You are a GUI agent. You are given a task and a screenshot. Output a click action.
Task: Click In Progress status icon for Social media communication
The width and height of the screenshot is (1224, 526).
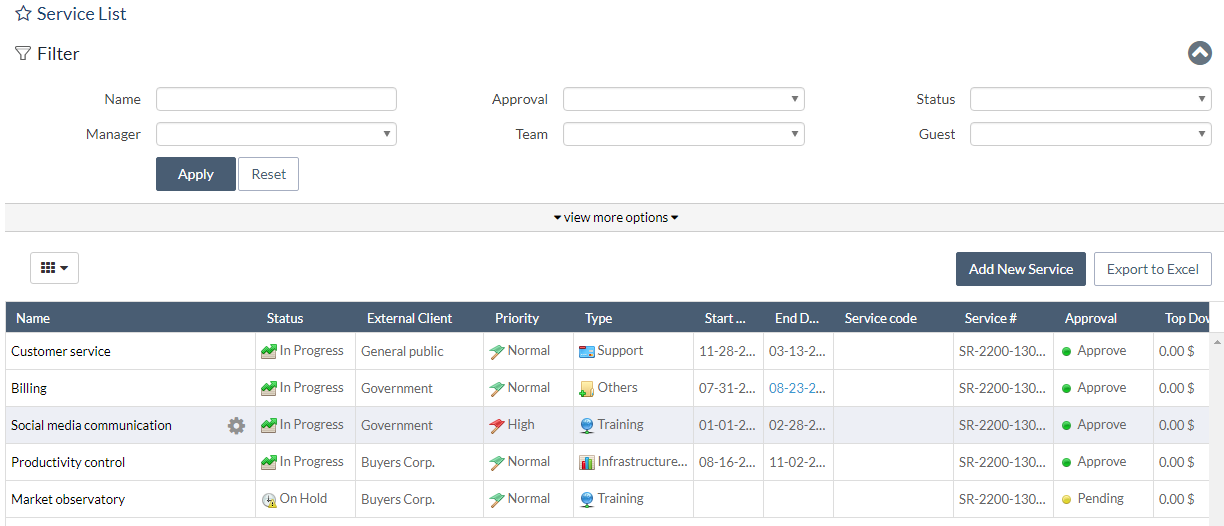tap(269, 426)
